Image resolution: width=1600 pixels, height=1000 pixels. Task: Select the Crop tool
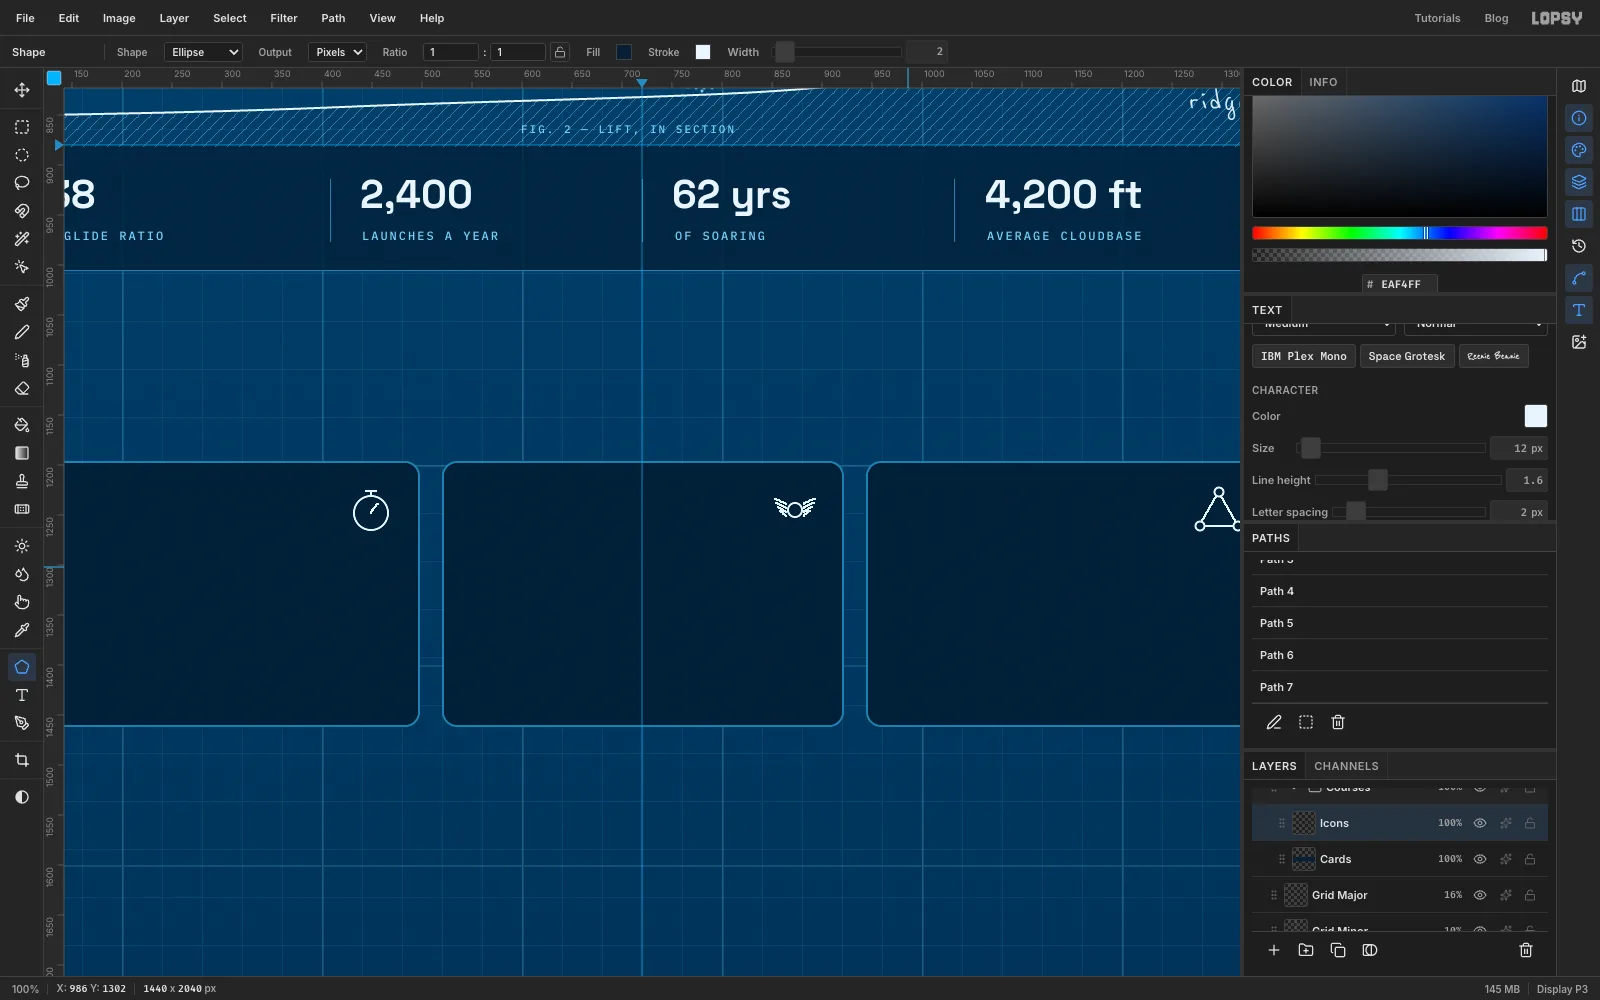click(22, 760)
